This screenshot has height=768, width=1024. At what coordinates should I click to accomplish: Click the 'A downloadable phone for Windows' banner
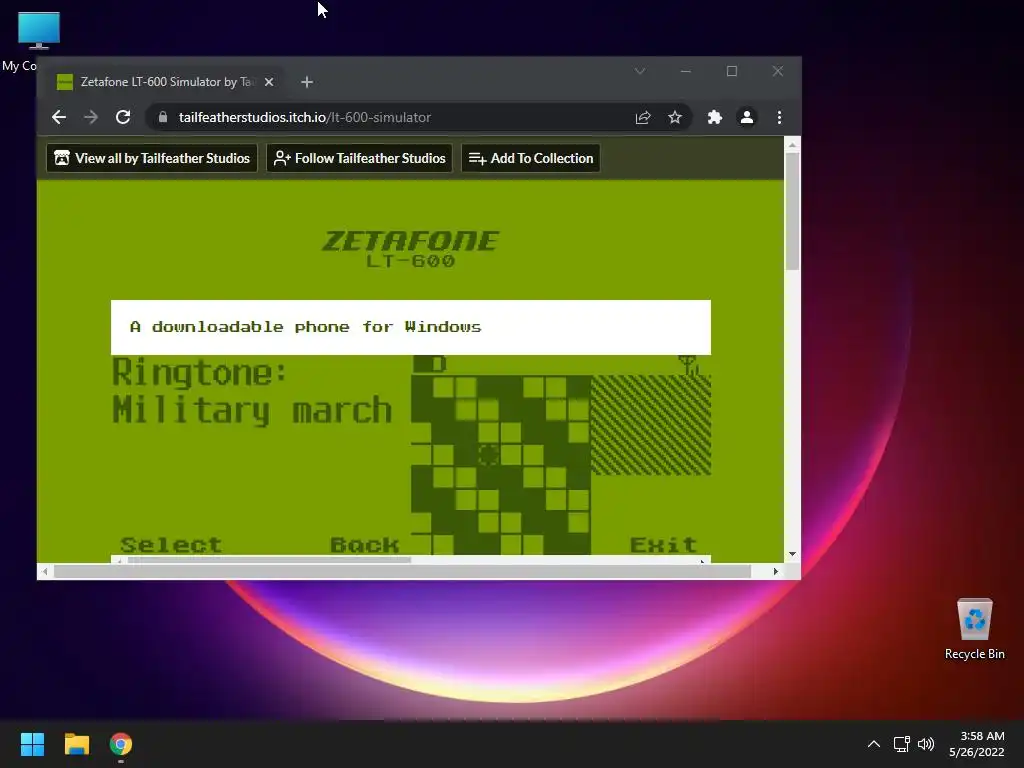tap(411, 327)
